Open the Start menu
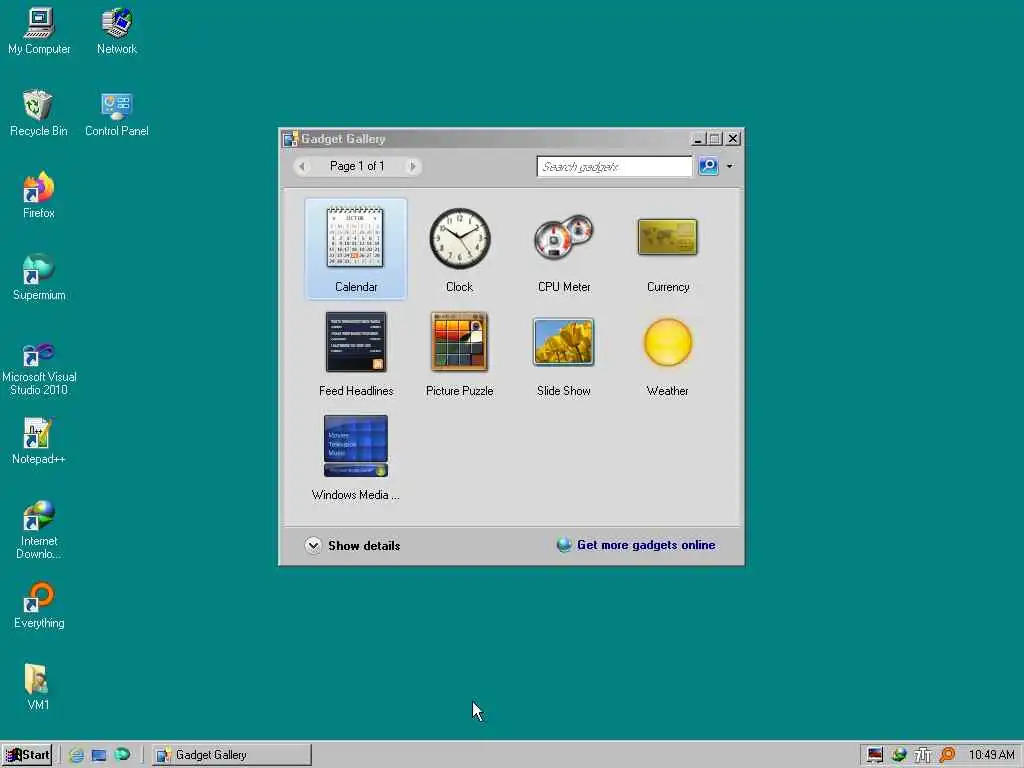Viewport: 1024px width, 768px height. click(x=27, y=755)
